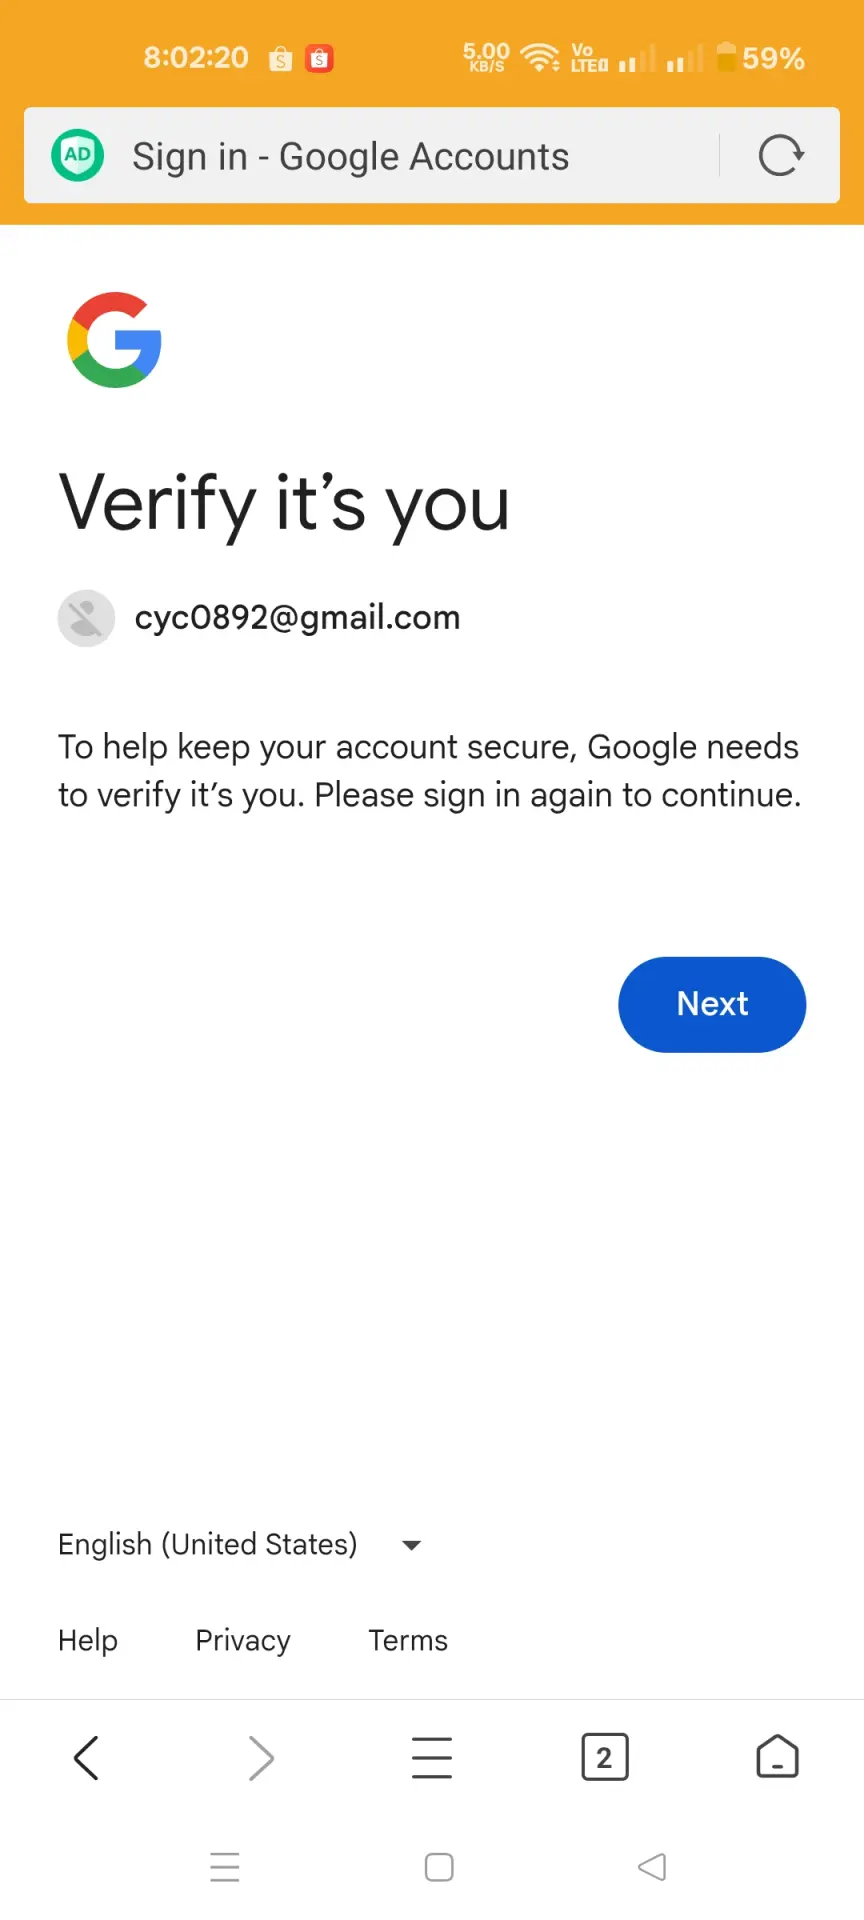Image resolution: width=864 pixels, height=1920 pixels.
Task: Tap the Google logo
Action: click(x=115, y=340)
